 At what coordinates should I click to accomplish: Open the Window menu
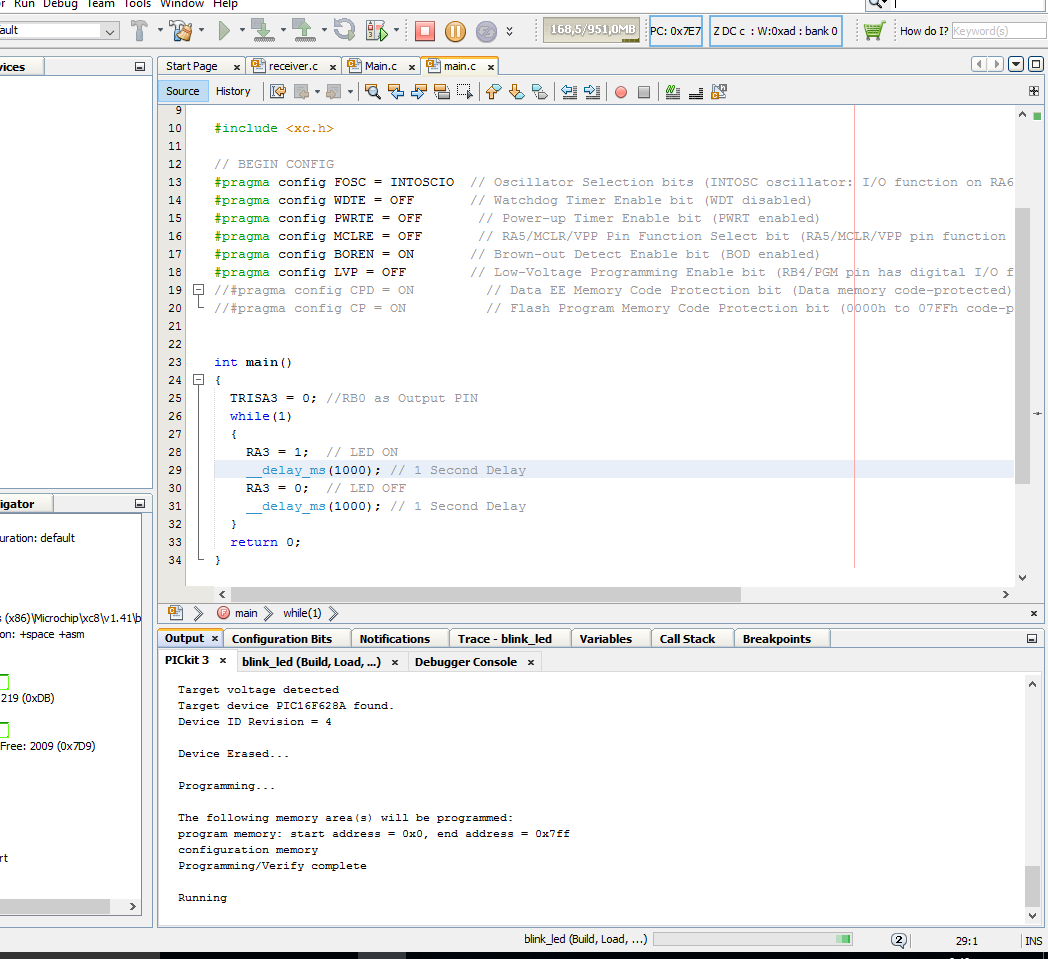[182, 4]
